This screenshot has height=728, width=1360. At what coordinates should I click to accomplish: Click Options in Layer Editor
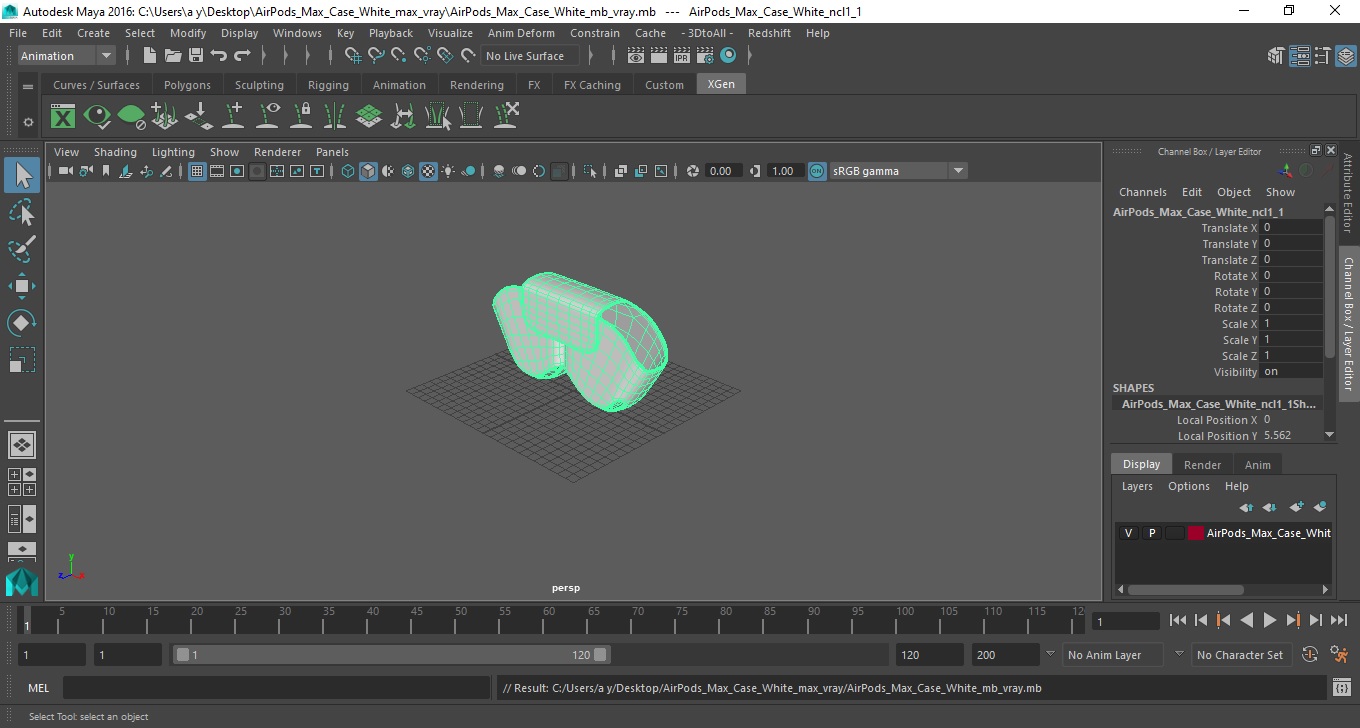[1188, 486]
